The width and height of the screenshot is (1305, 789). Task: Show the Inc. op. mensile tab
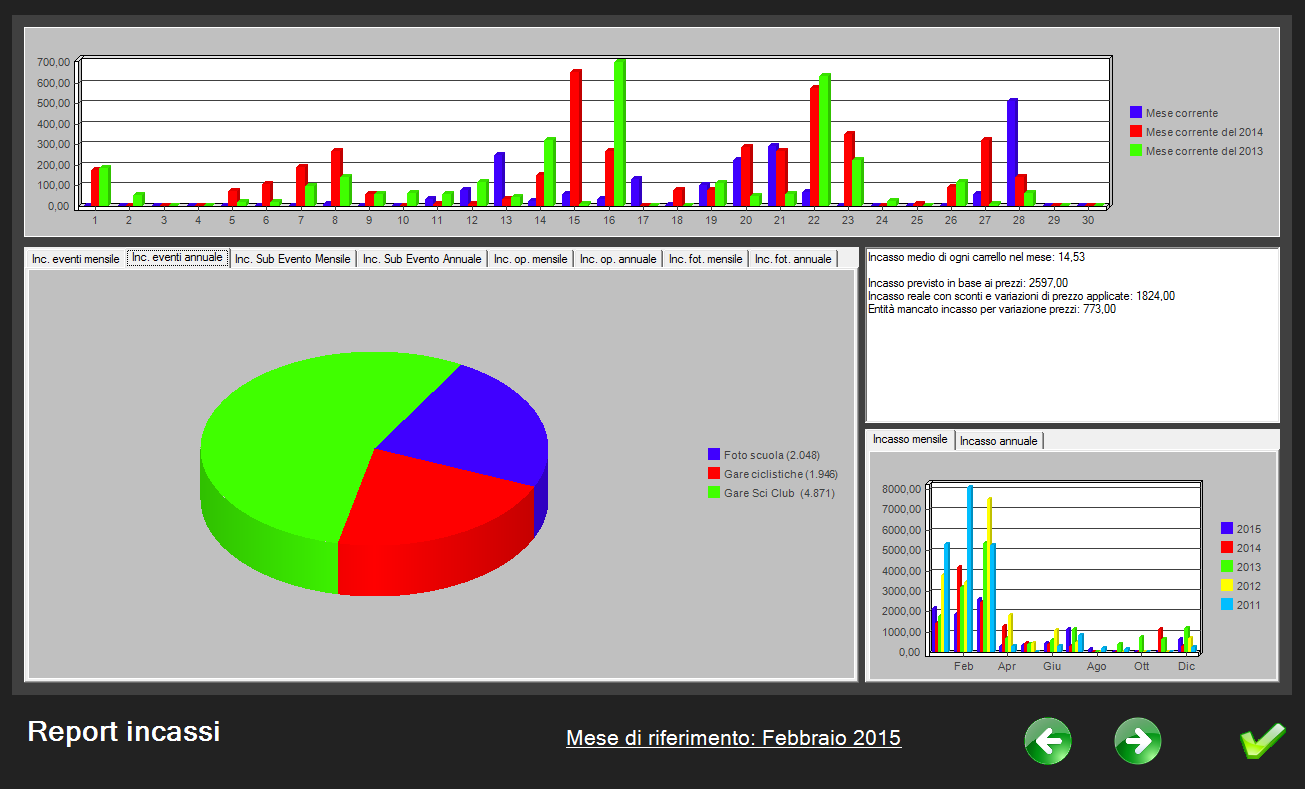tap(530, 259)
